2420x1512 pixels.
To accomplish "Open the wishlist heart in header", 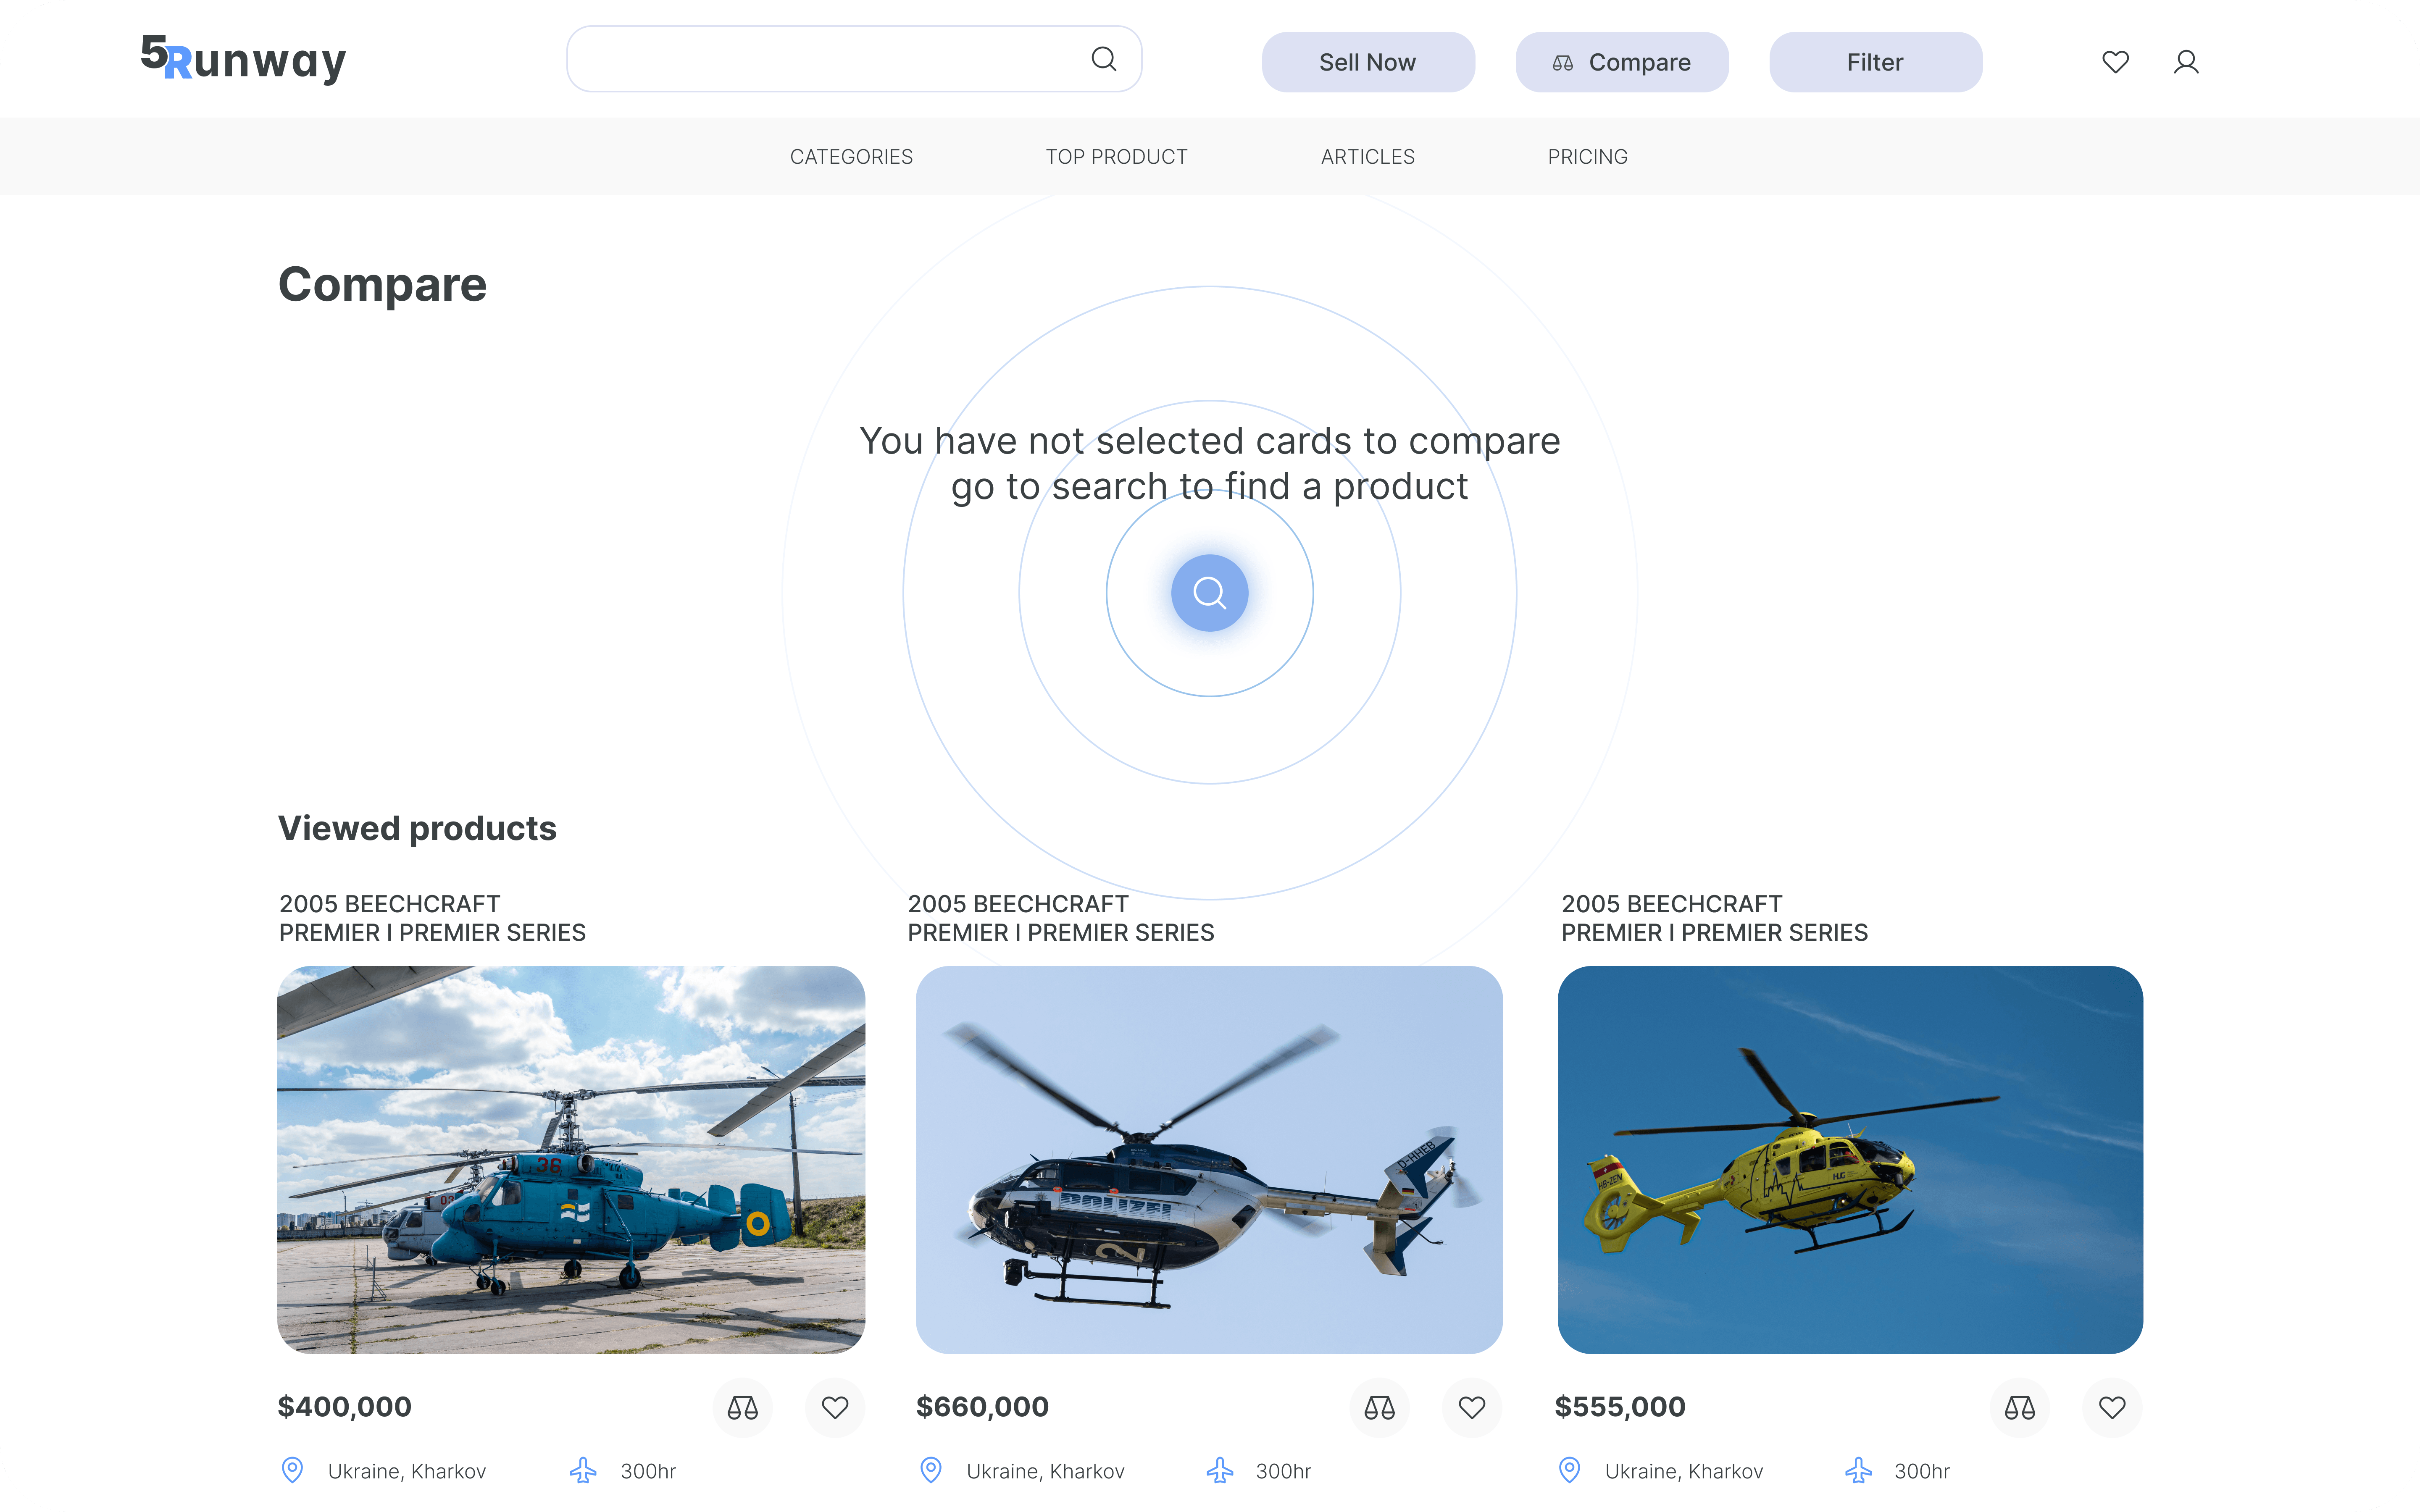I will pyautogui.click(x=2115, y=62).
